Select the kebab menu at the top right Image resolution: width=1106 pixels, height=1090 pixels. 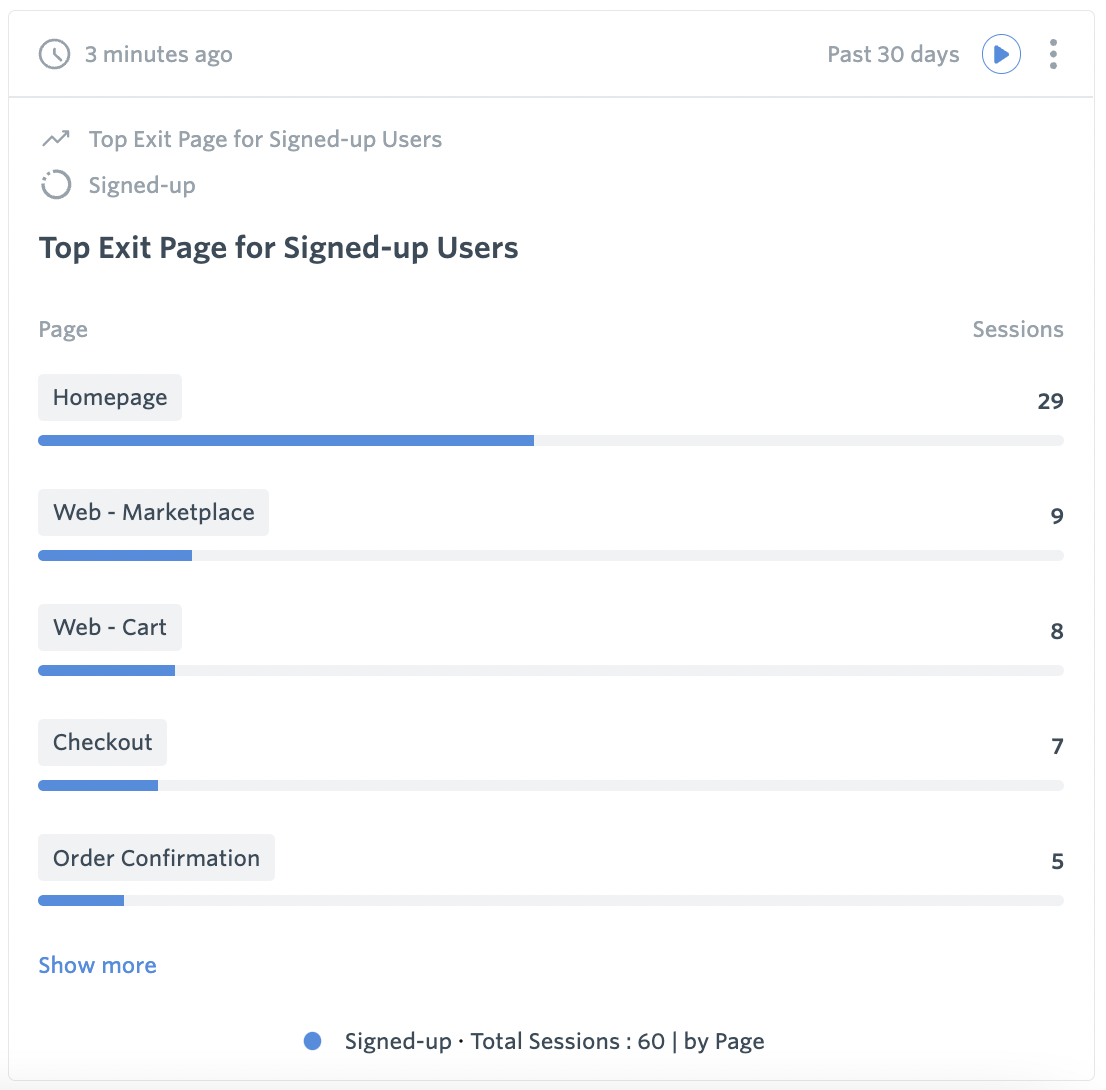click(x=1053, y=54)
